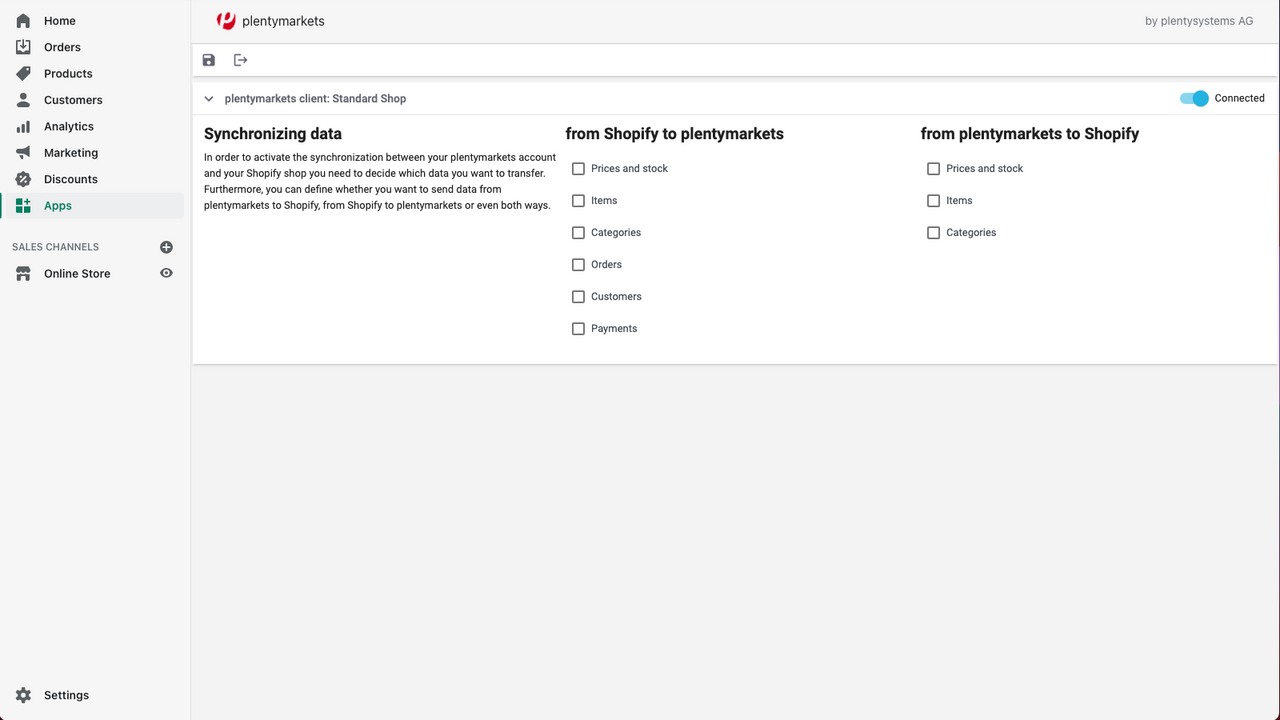Click the exit icon next to save

pos(240,60)
